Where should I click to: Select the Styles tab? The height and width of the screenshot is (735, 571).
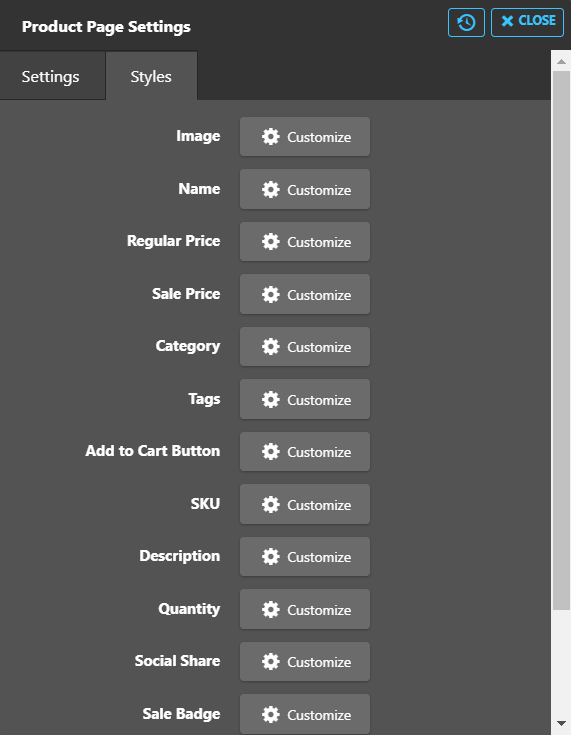coord(151,76)
